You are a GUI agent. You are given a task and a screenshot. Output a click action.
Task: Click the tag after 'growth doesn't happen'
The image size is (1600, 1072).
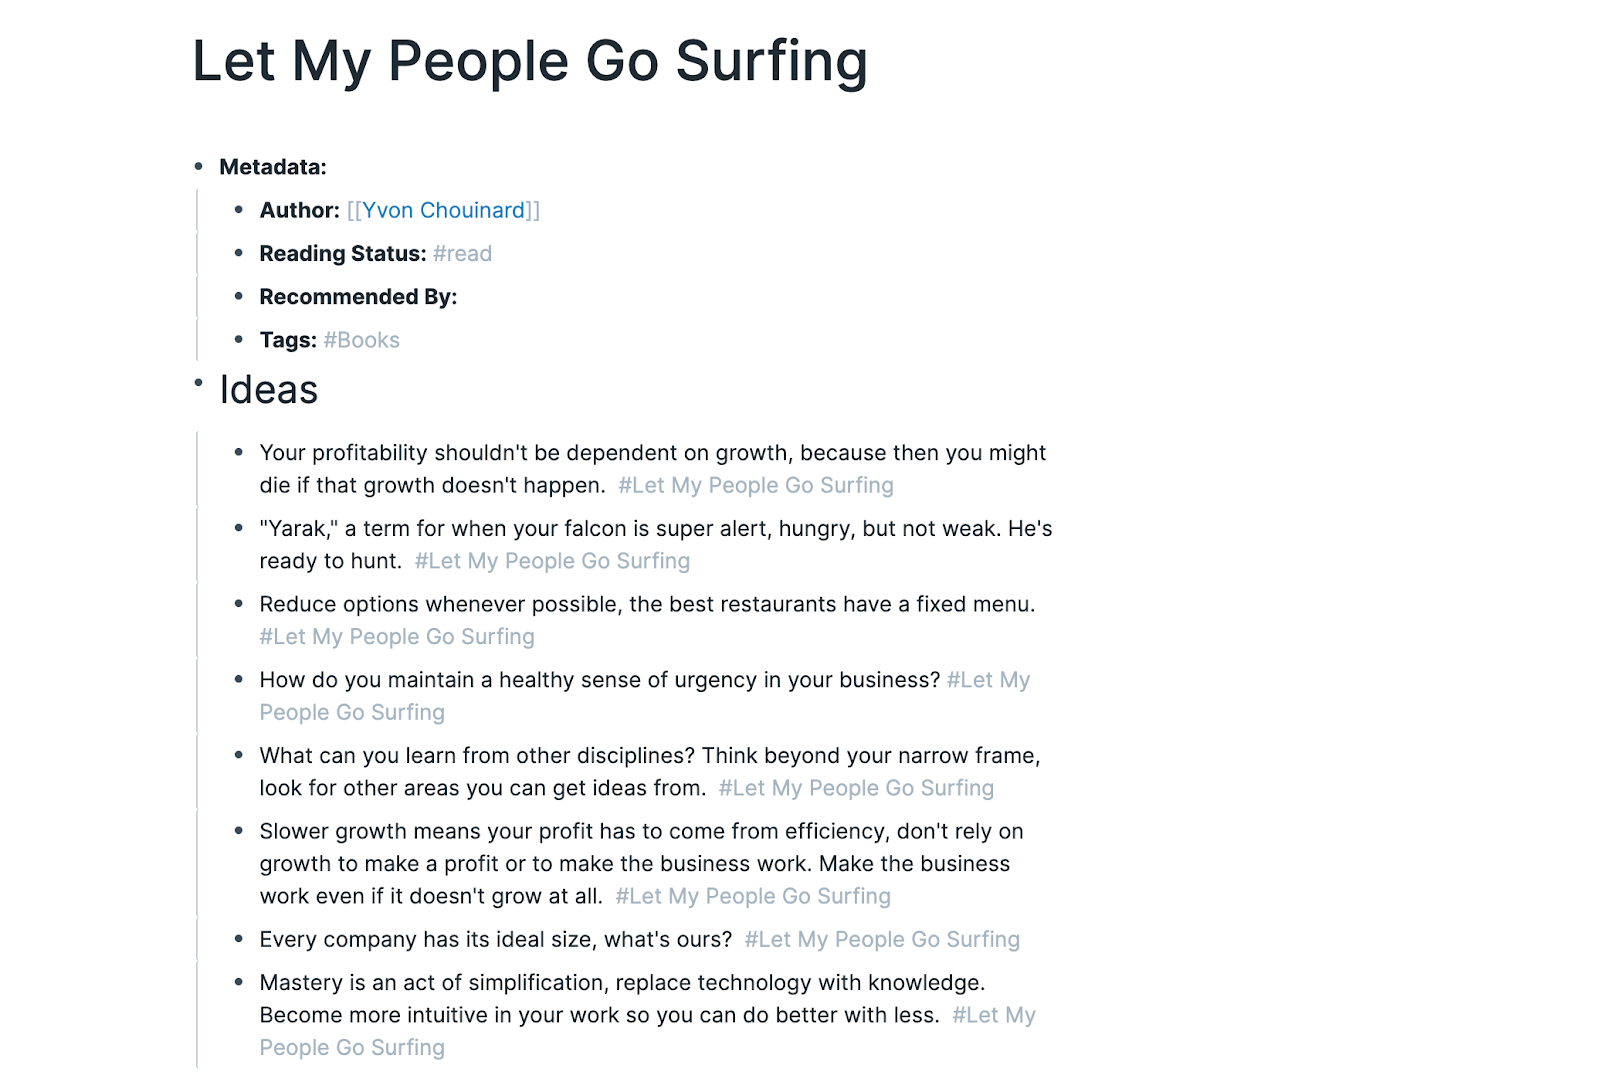coord(756,485)
